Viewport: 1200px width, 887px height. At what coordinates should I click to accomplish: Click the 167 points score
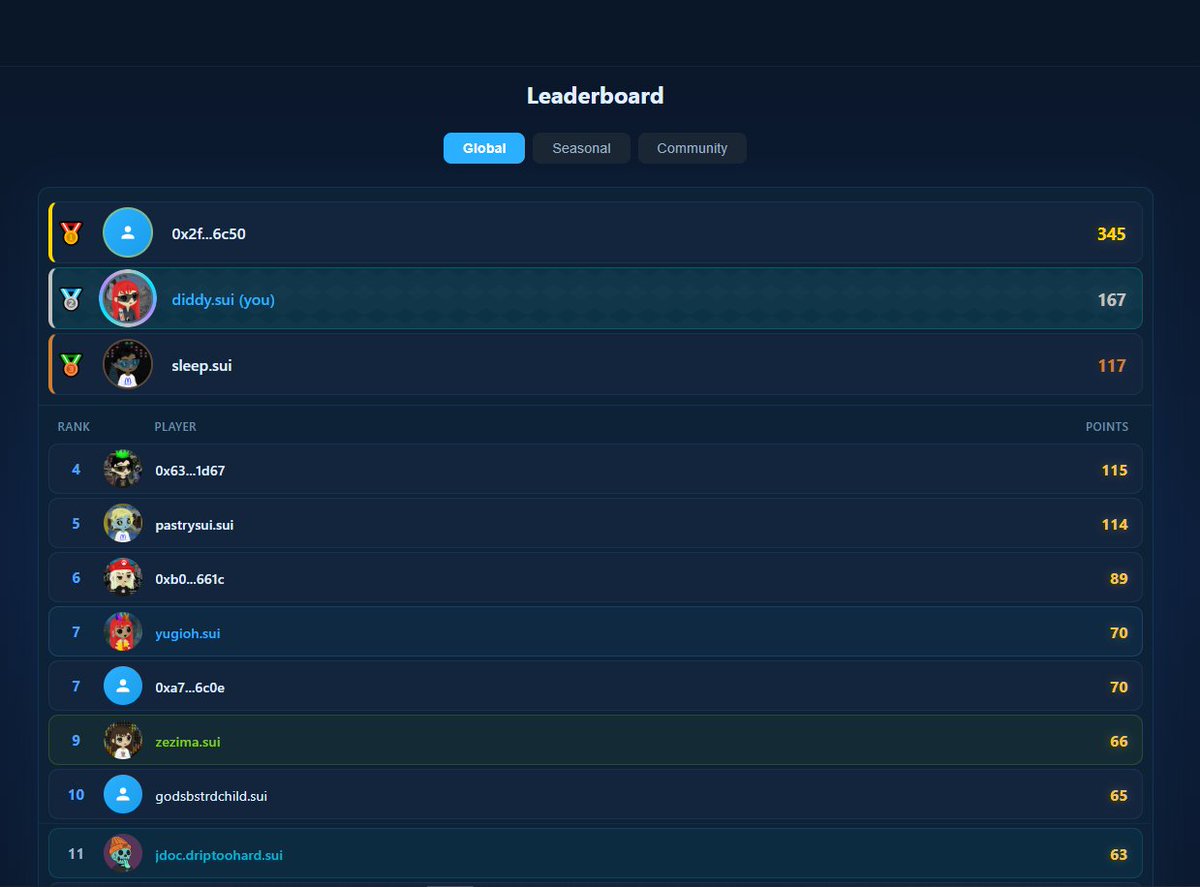click(1111, 299)
